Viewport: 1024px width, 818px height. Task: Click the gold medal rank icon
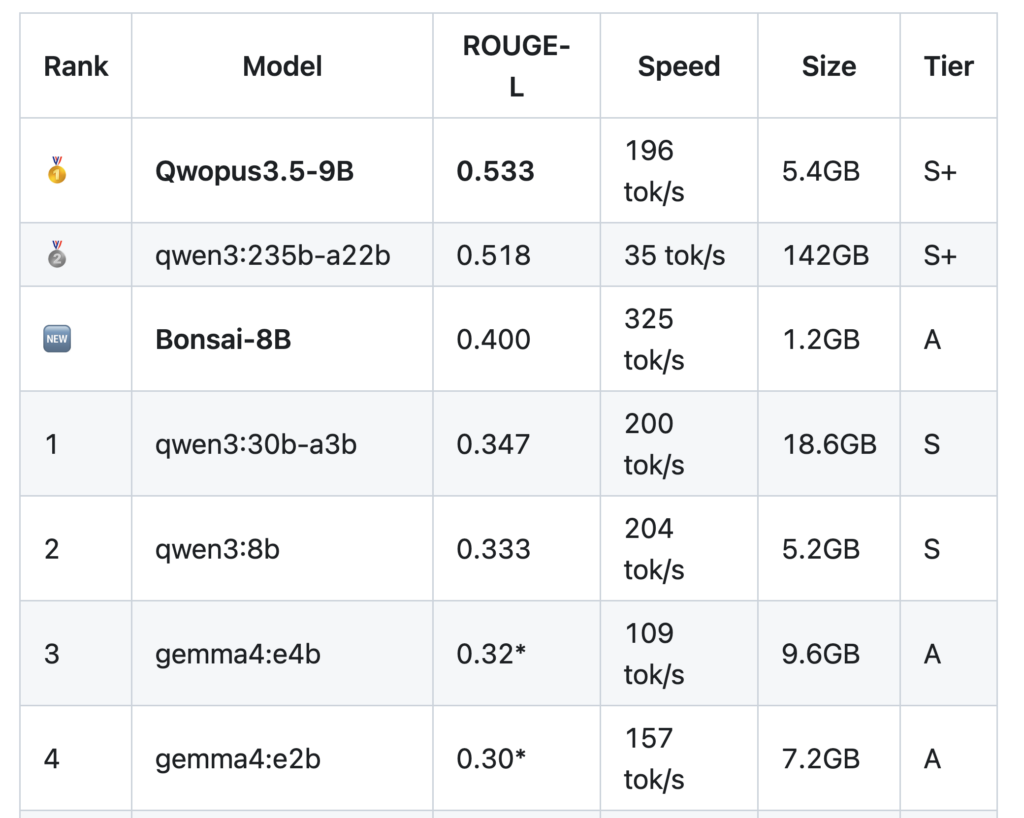click(58, 170)
